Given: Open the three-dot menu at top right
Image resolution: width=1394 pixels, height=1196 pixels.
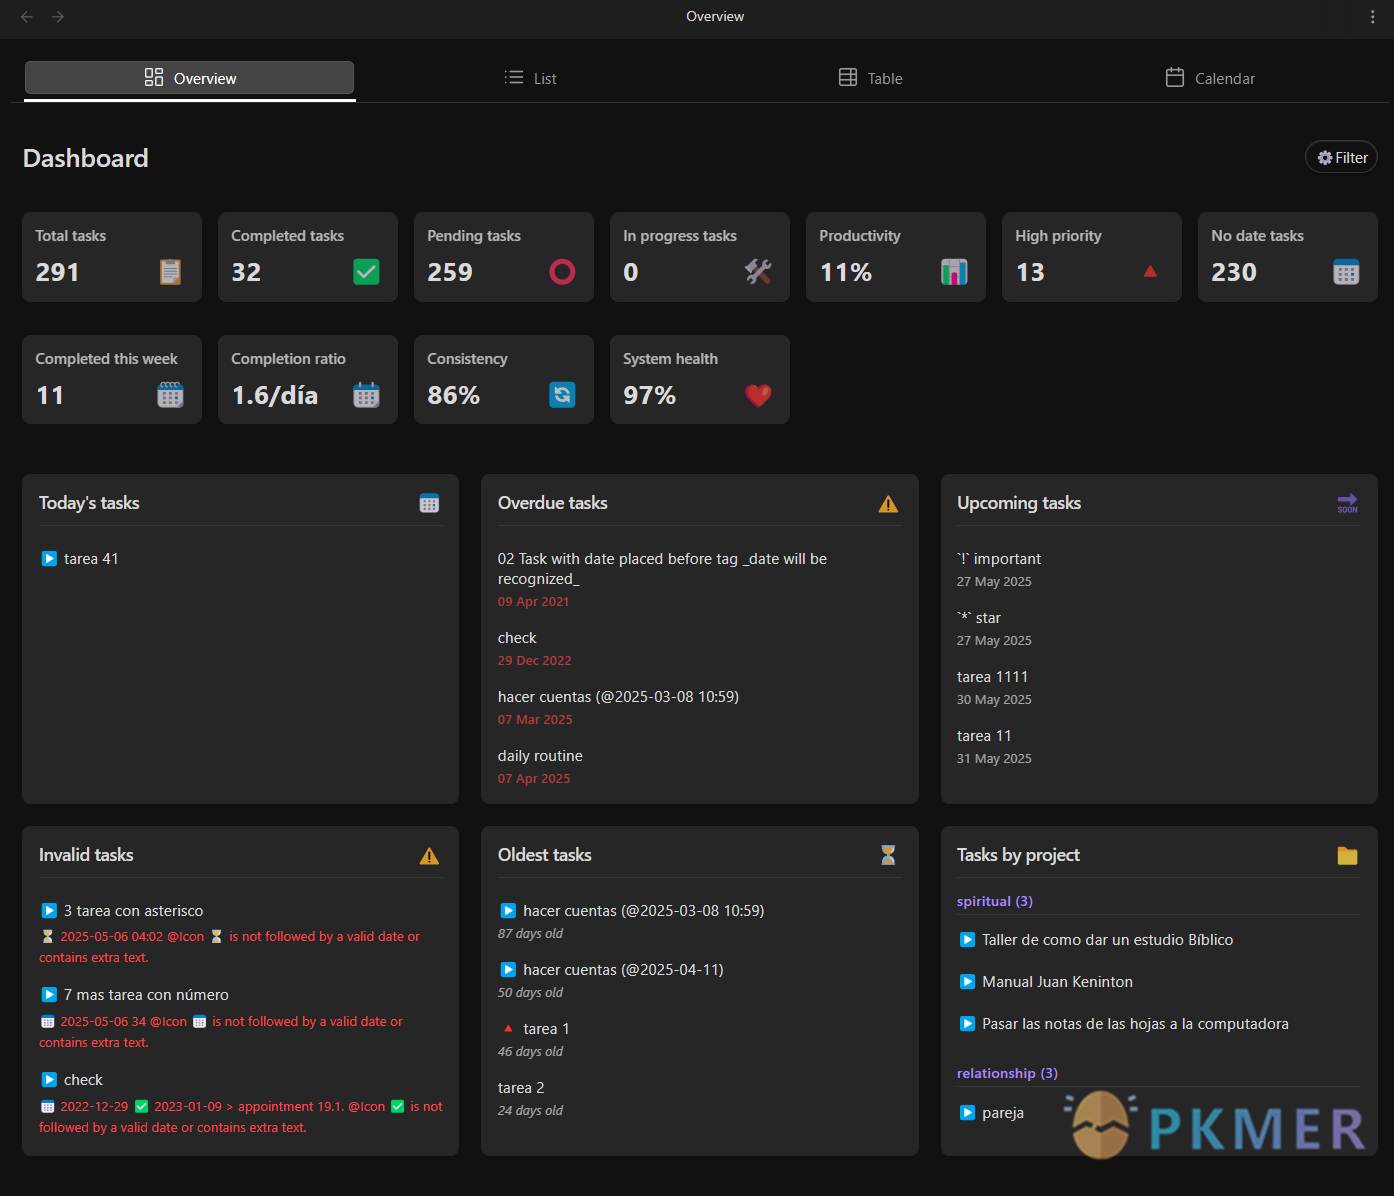Looking at the screenshot, I should pos(1372,17).
